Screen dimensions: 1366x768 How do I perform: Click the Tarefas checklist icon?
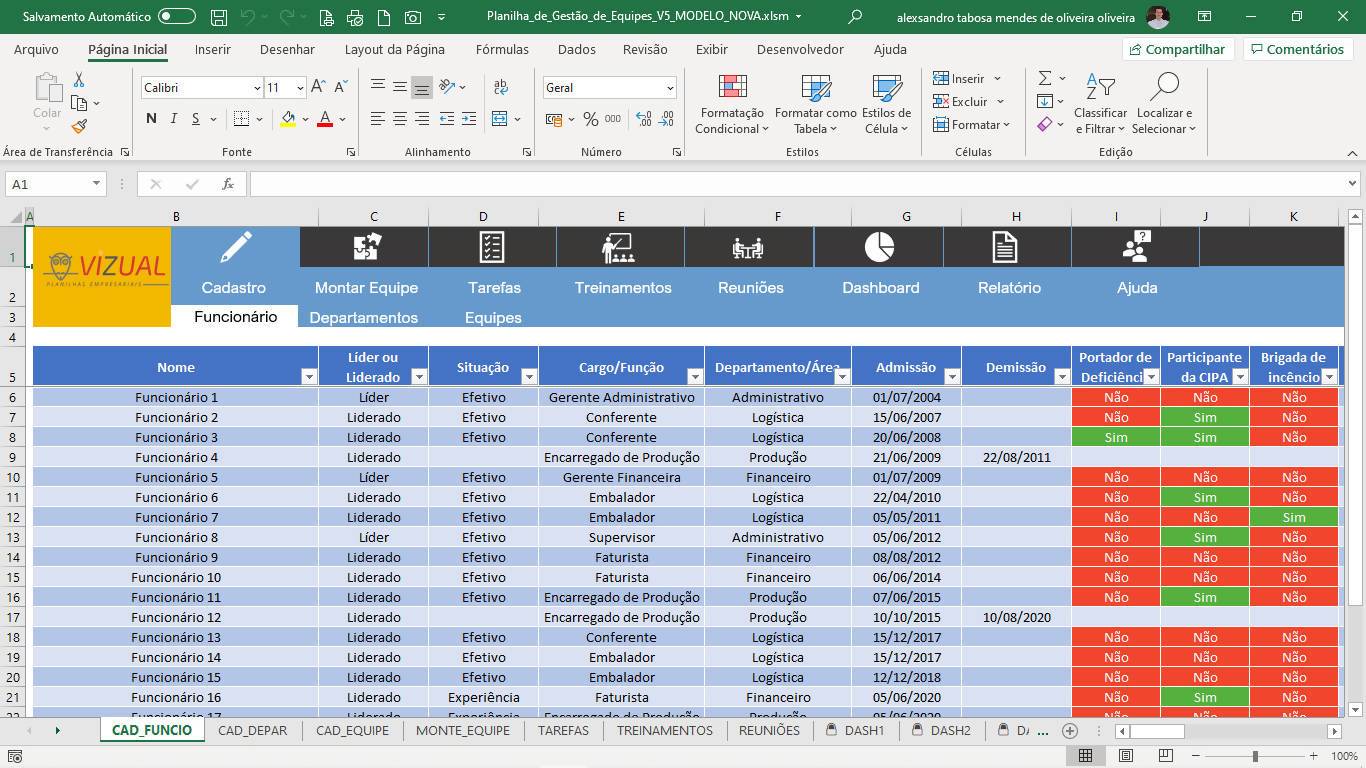tap(491, 247)
